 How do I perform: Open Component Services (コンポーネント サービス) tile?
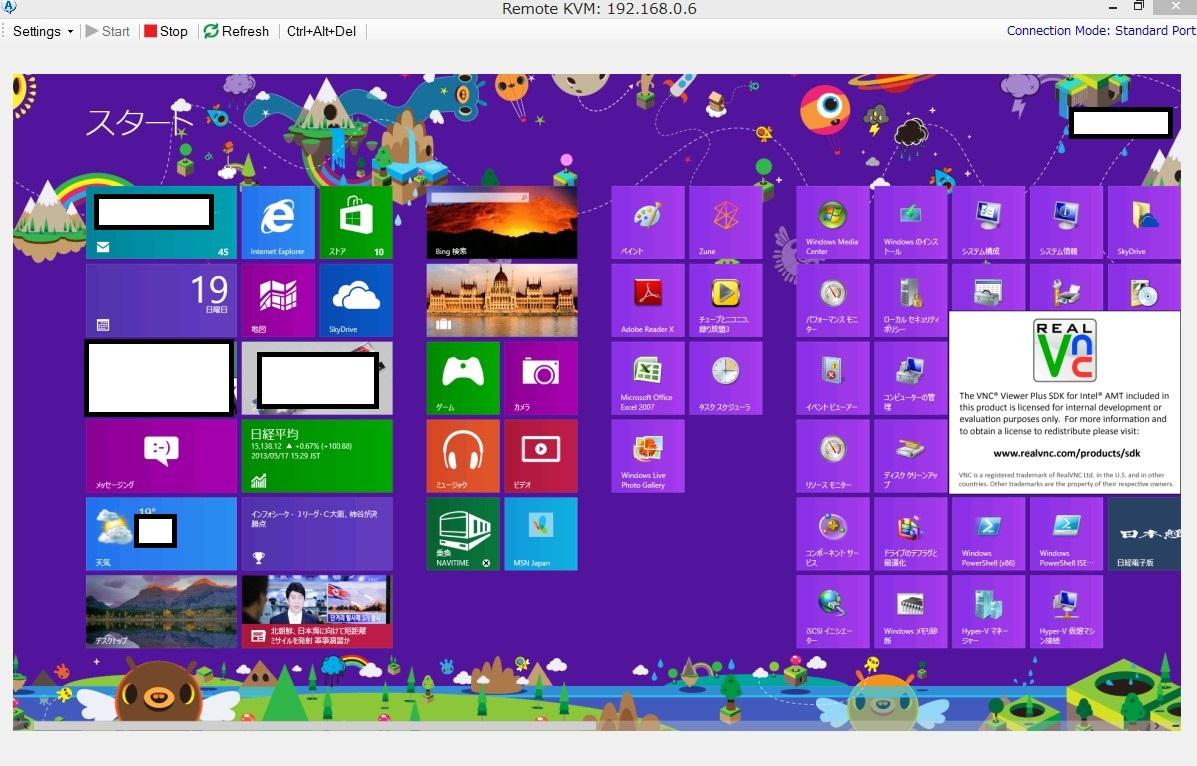tap(833, 534)
